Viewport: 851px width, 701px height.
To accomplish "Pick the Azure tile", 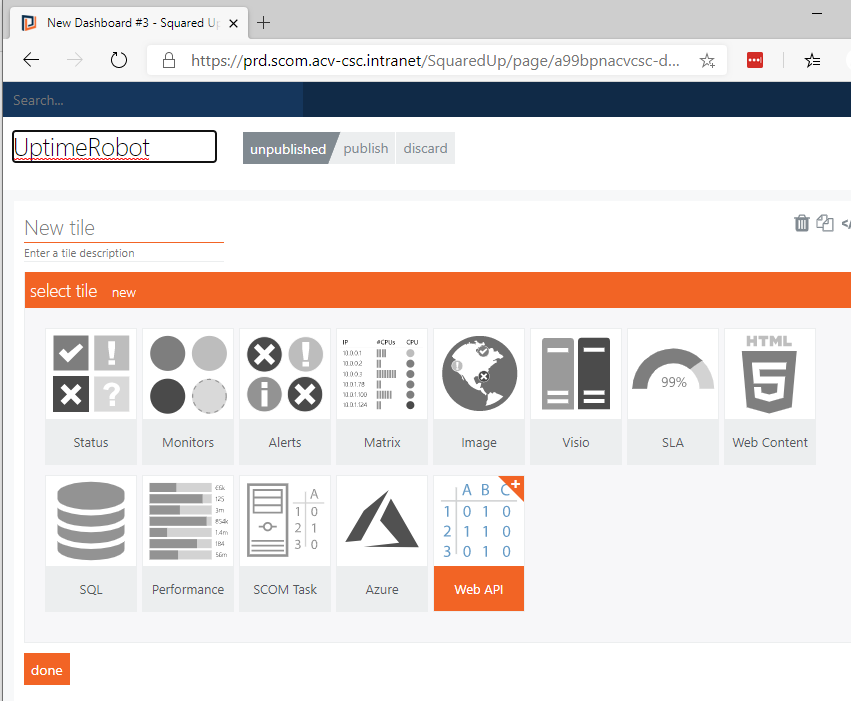I will [x=382, y=544].
